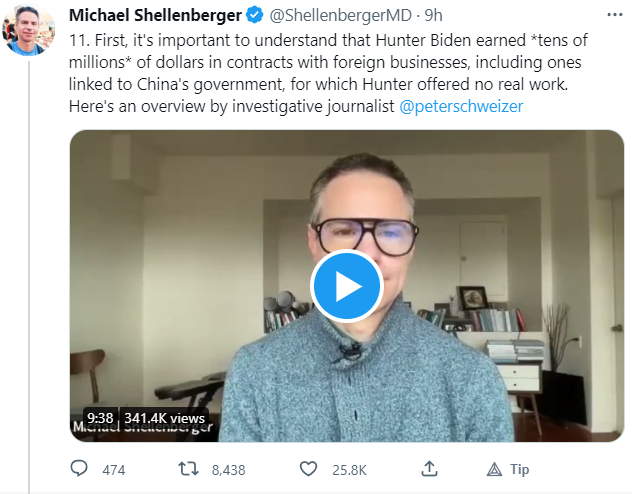Image resolution: width=632 pixels, height=494 pixels.
Task: Click the reply speech bubble icon
Action: pos(79,469)
